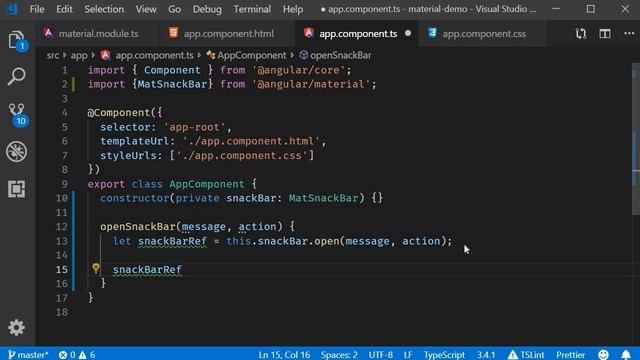Click the lightbulb quick-fix on line 15
The height and width of the screenshot is (360, 640).
(96, 268)
